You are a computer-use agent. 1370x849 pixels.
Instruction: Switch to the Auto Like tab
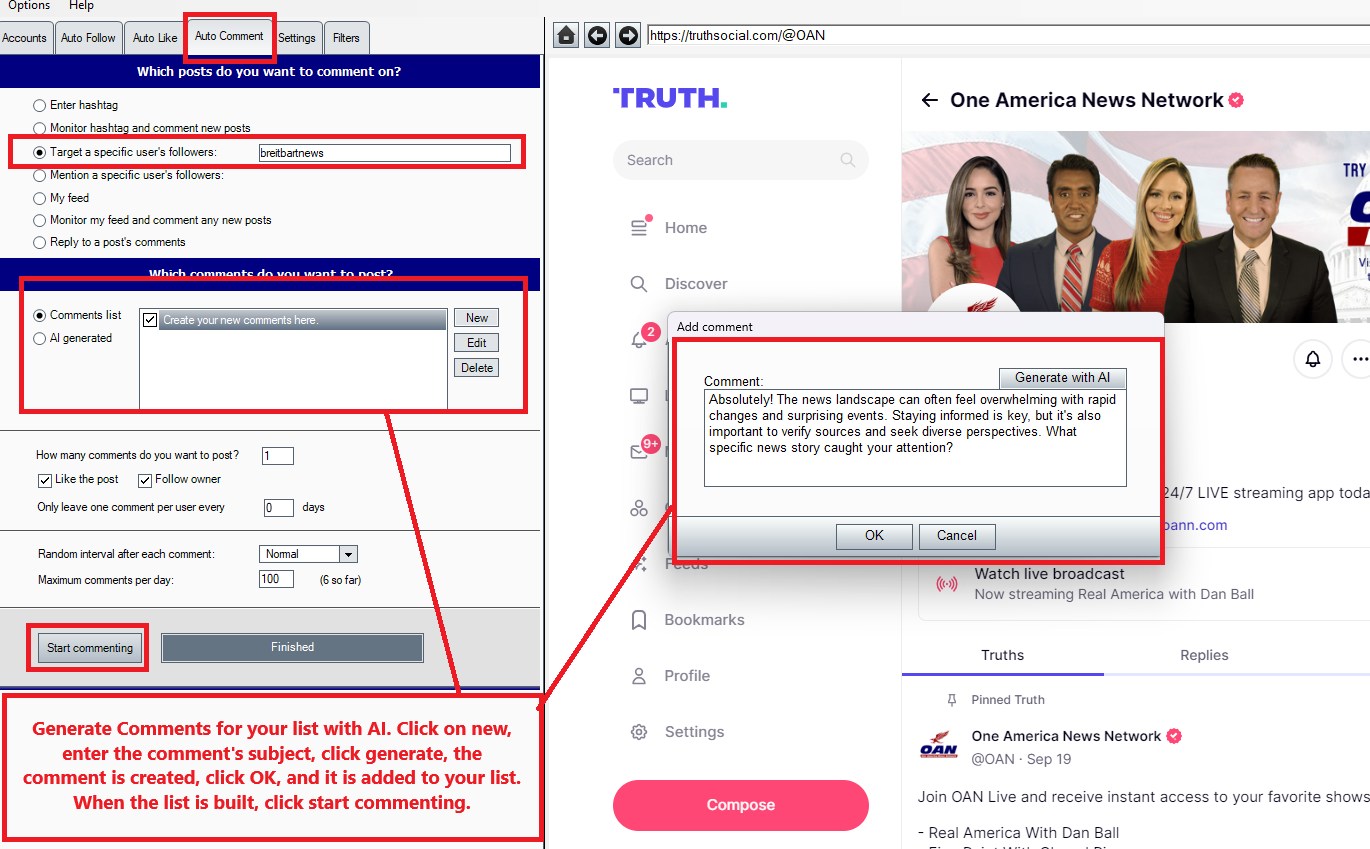(x=155, y=38)
